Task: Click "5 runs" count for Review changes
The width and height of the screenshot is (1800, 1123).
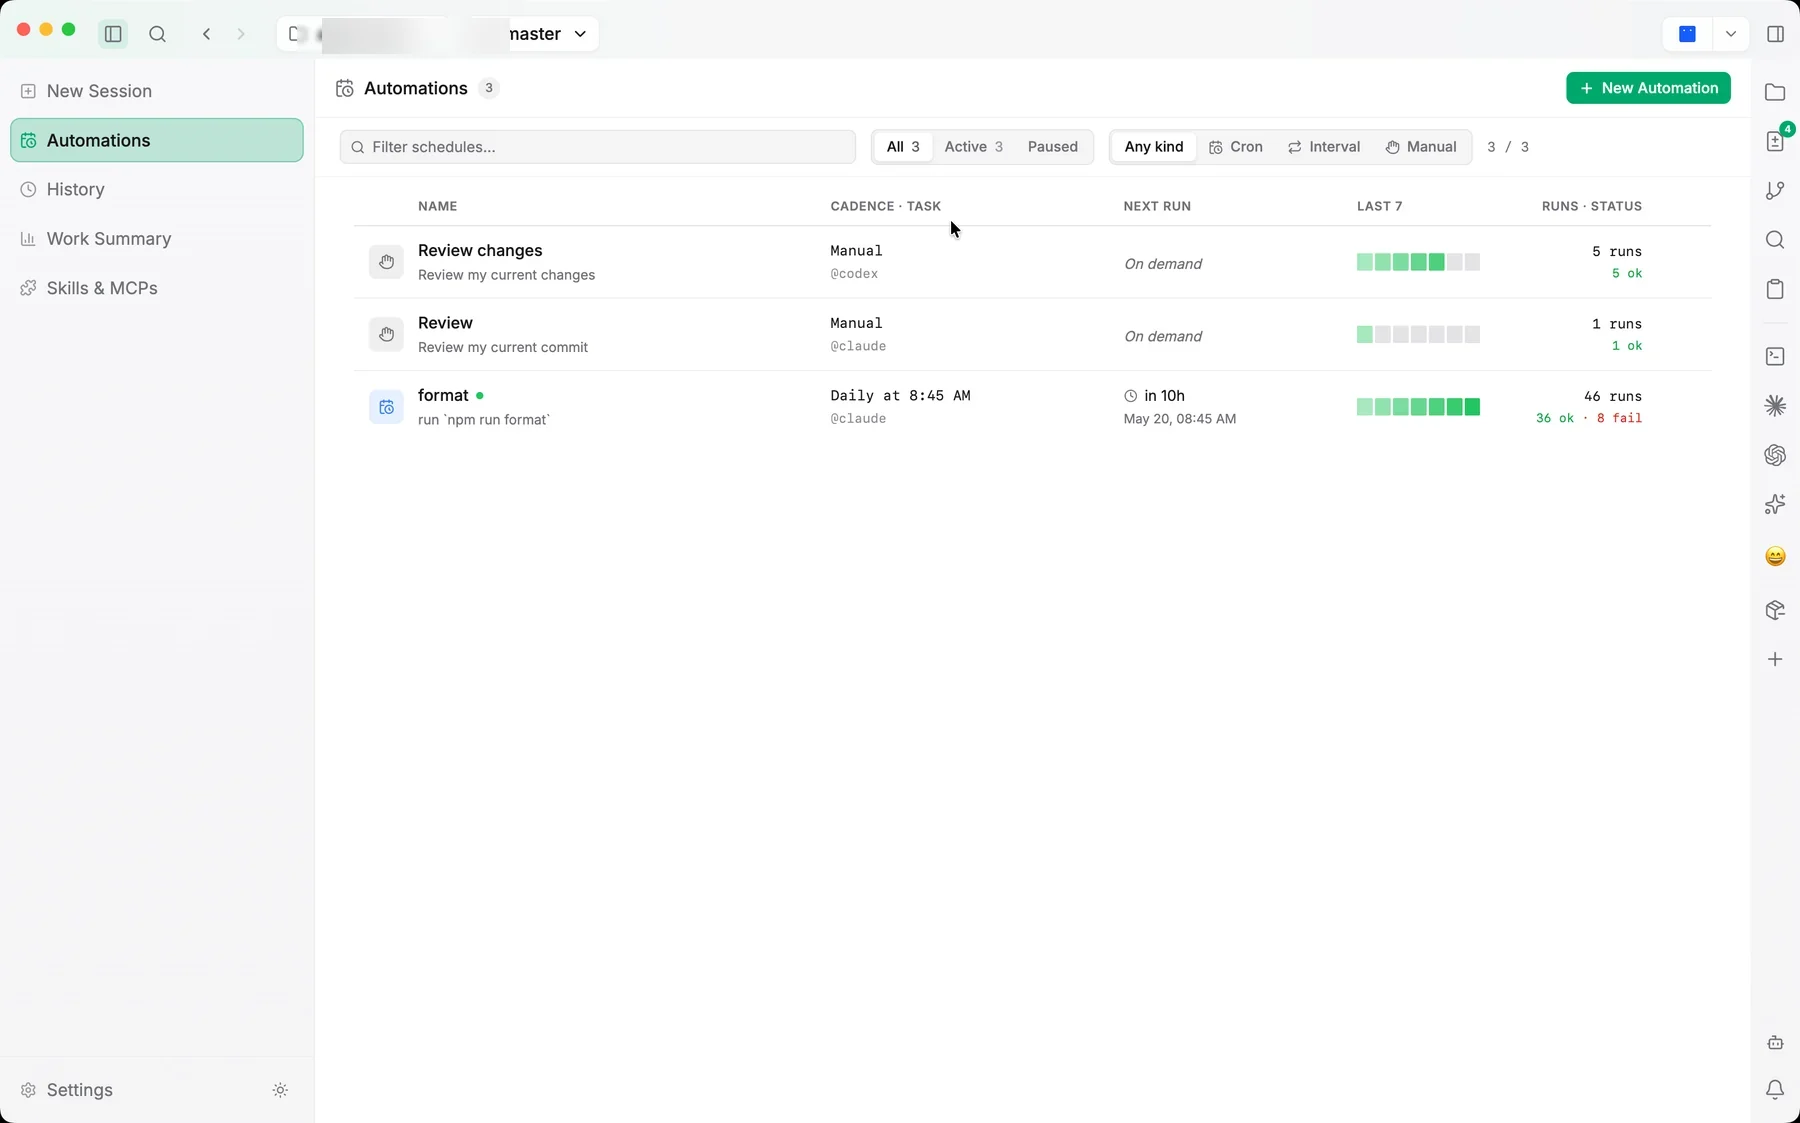Action: click(1617, 252)
